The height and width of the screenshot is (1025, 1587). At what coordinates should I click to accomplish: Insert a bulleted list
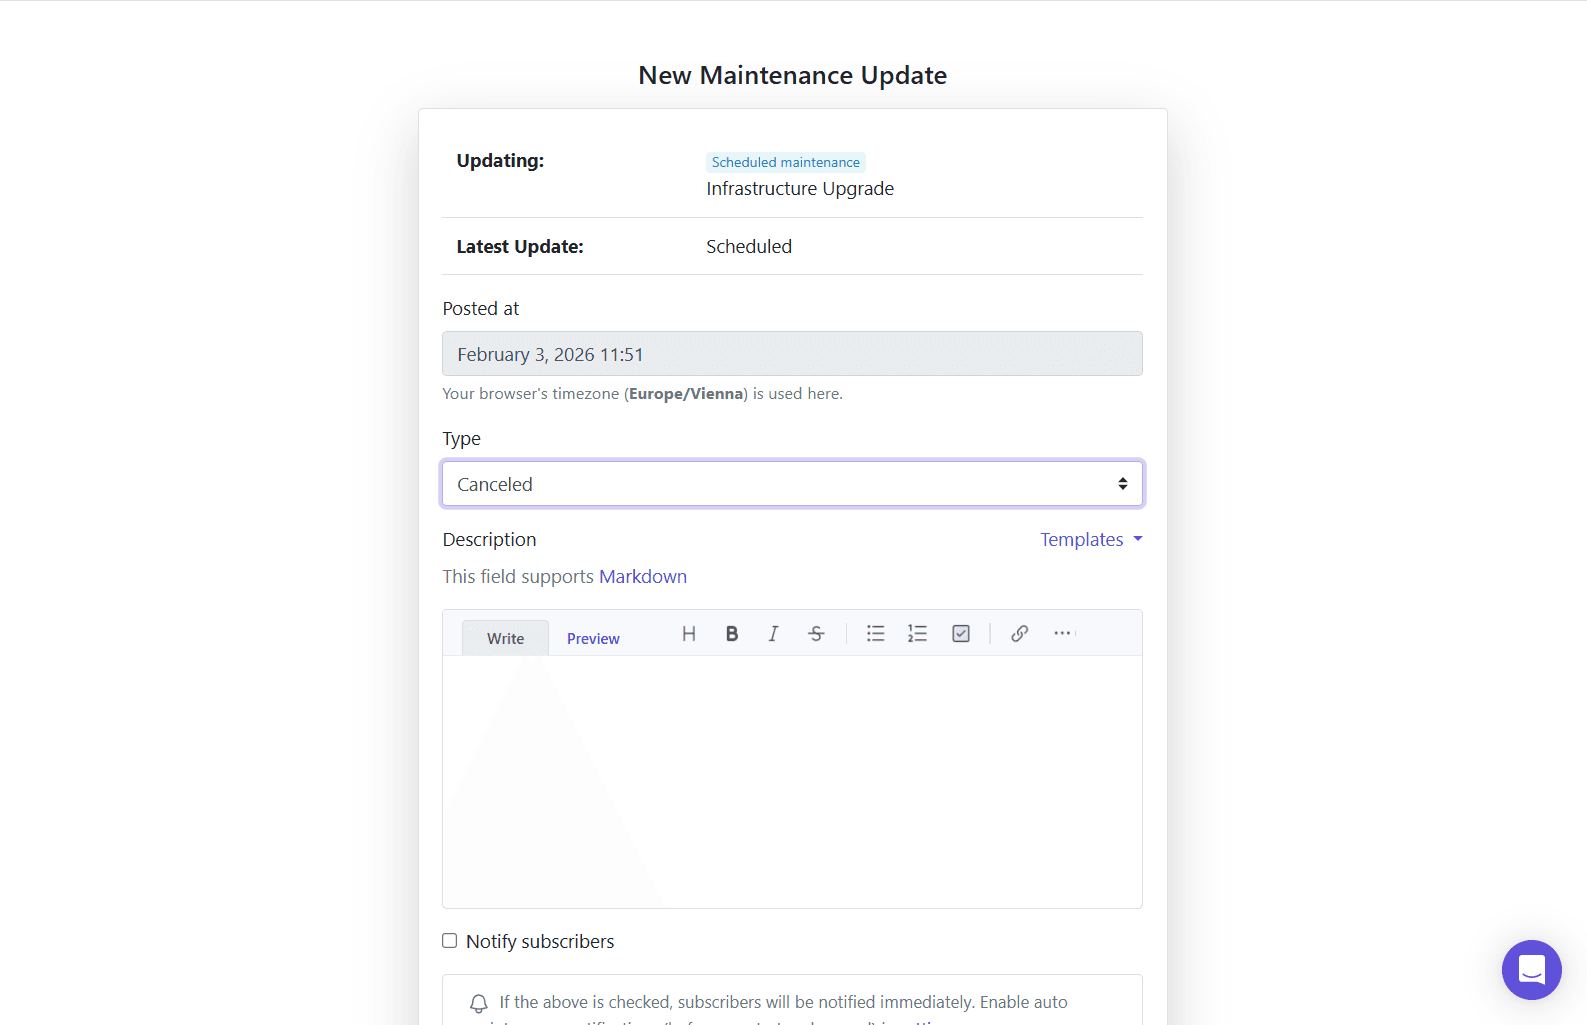click(875, 634)
